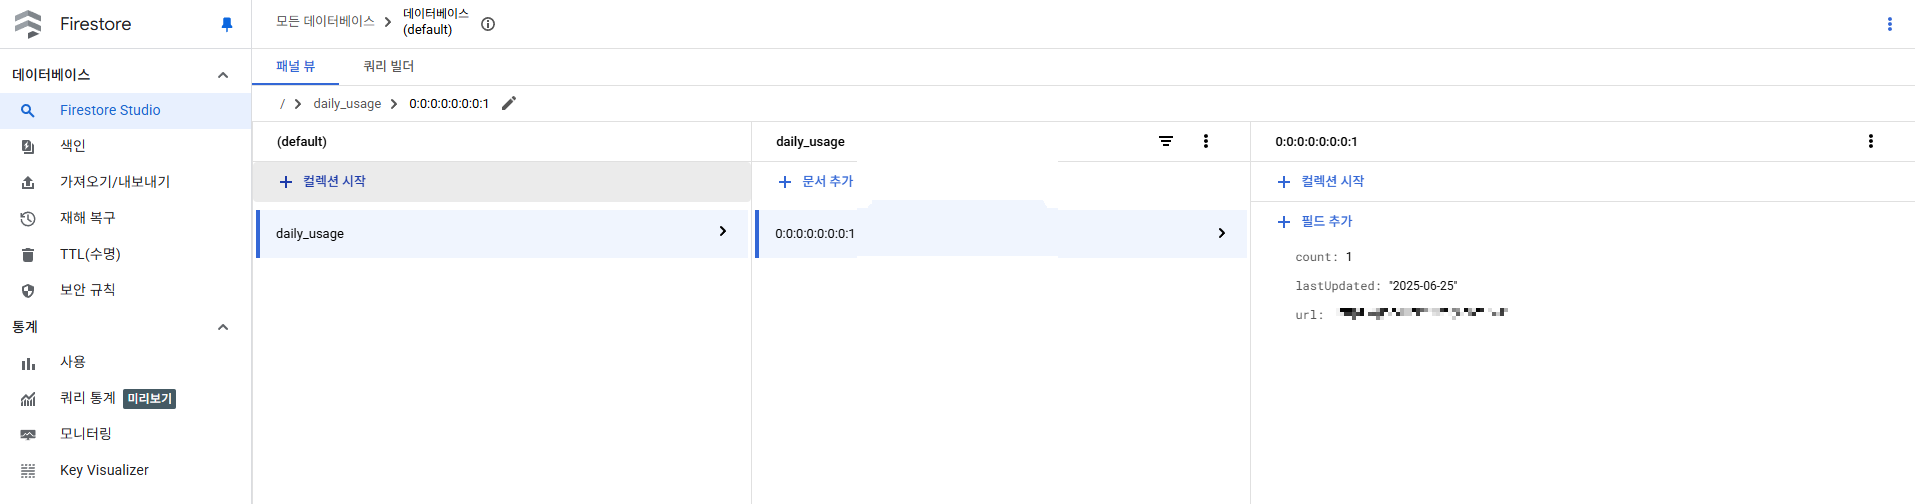Click the Firestore Studio search icon
This screenshot has height=504, width=1915.
[x=28, y=110]
